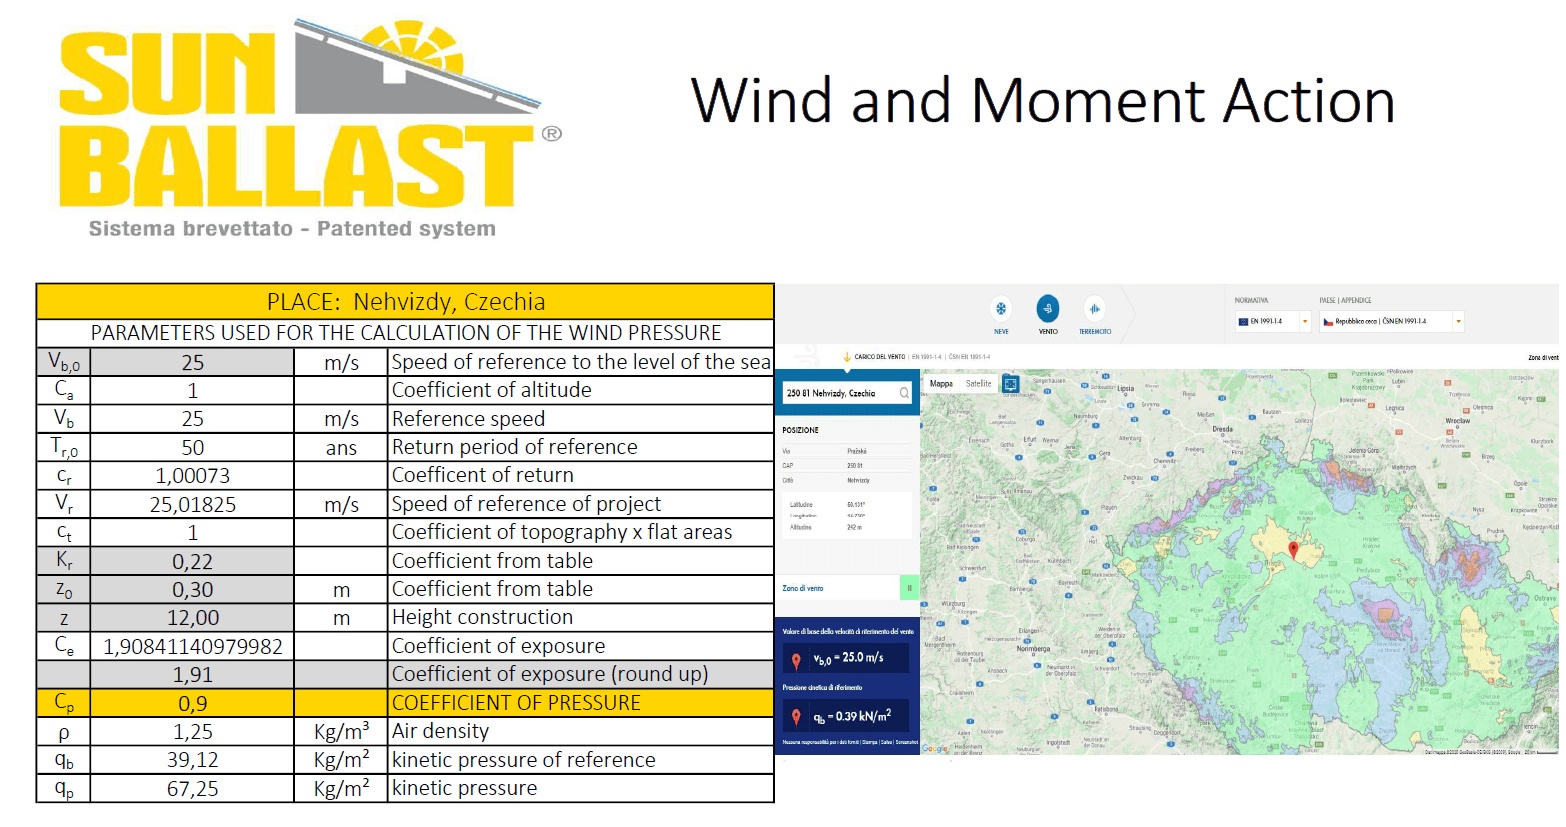This screenshot has height=827, width=1566.
Task: Click the red location pin on map
Action: coord(1293,549)
